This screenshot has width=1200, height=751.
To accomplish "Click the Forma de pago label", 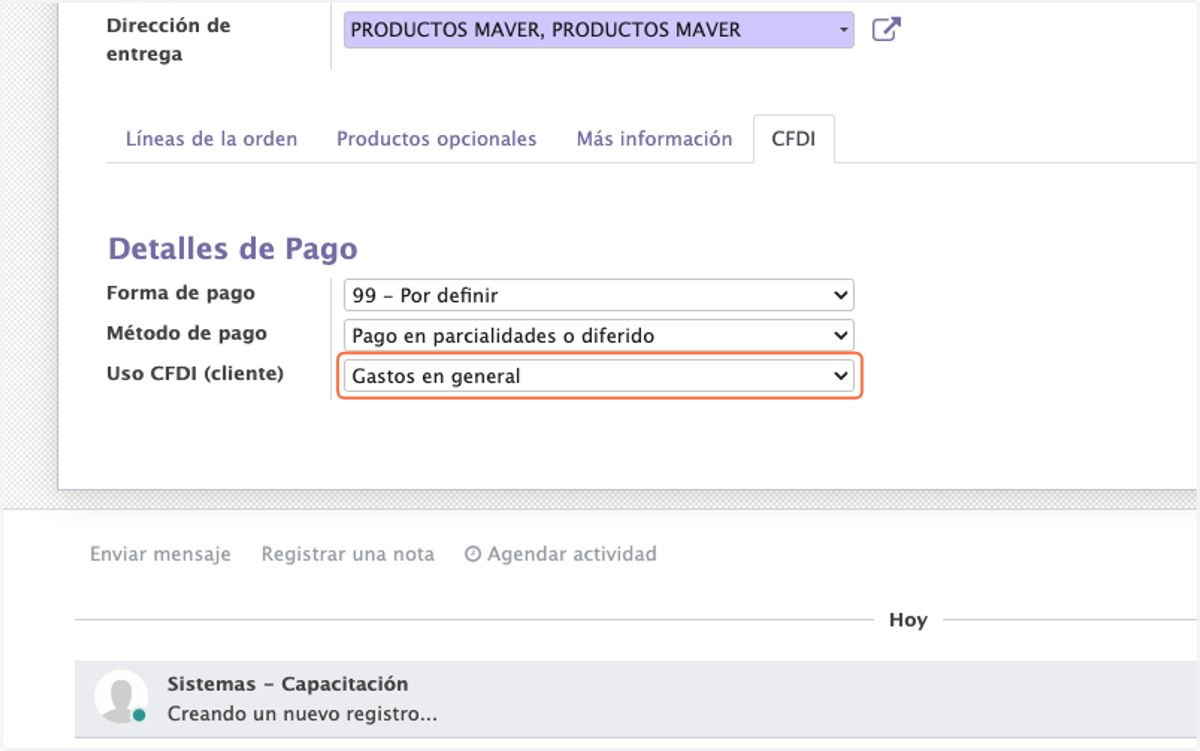I will coord(180,294).
